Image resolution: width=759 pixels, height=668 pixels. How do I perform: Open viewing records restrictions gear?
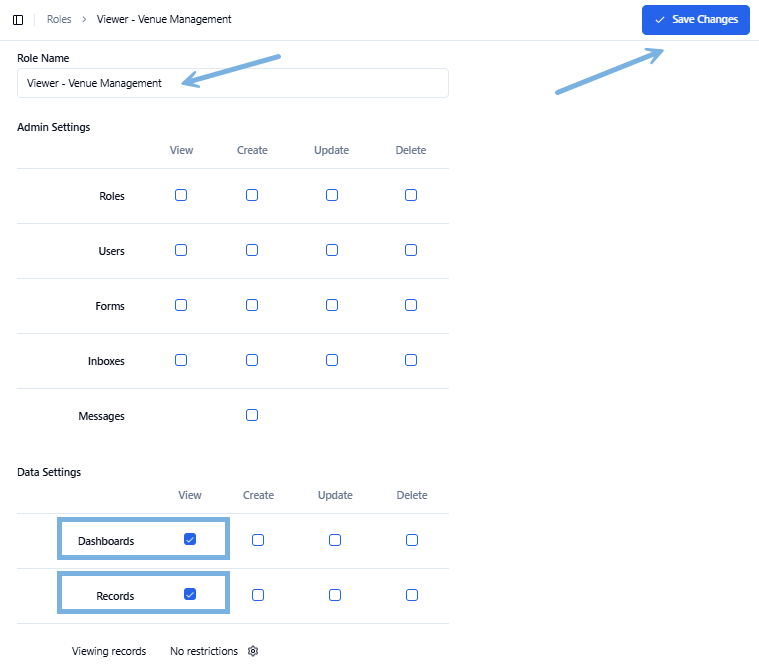point(253,651)
